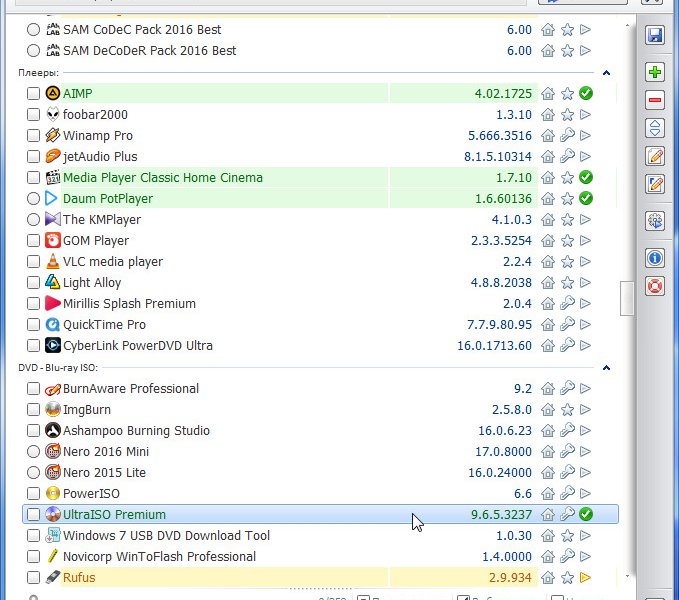
Task: Select SAM CoDeC Pack 2016 Best radio
Action: 33,29
